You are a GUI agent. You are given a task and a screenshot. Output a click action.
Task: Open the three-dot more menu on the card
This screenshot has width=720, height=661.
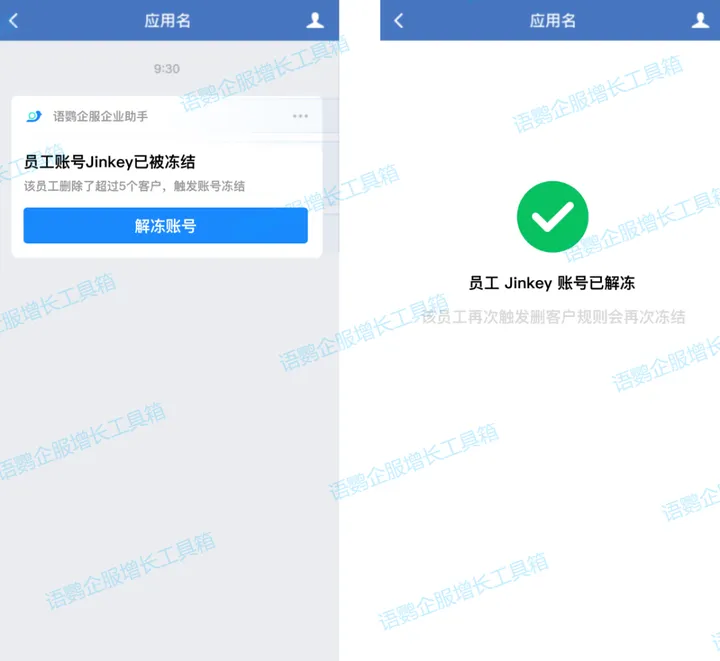click(300, 116)
